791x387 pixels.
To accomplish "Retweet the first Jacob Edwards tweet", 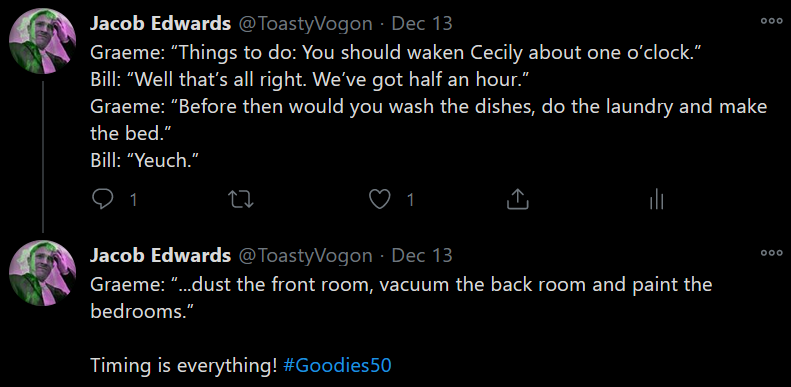I will pos(241,200).
